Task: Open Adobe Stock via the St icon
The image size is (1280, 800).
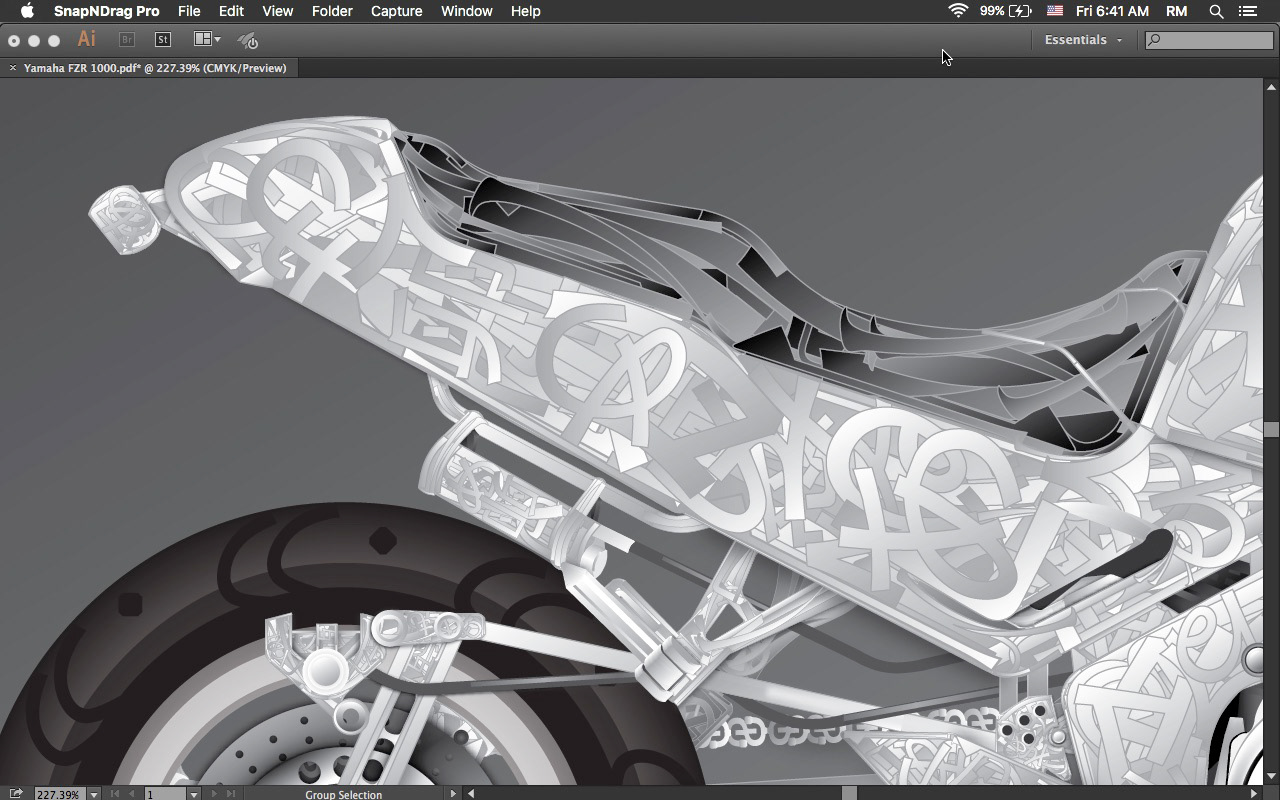Action: tap(163, 40)
